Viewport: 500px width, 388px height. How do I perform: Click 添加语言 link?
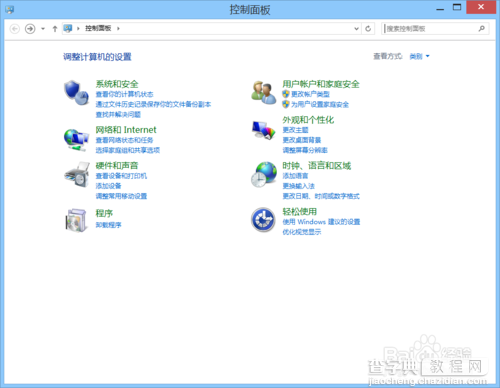pos(295,176)
